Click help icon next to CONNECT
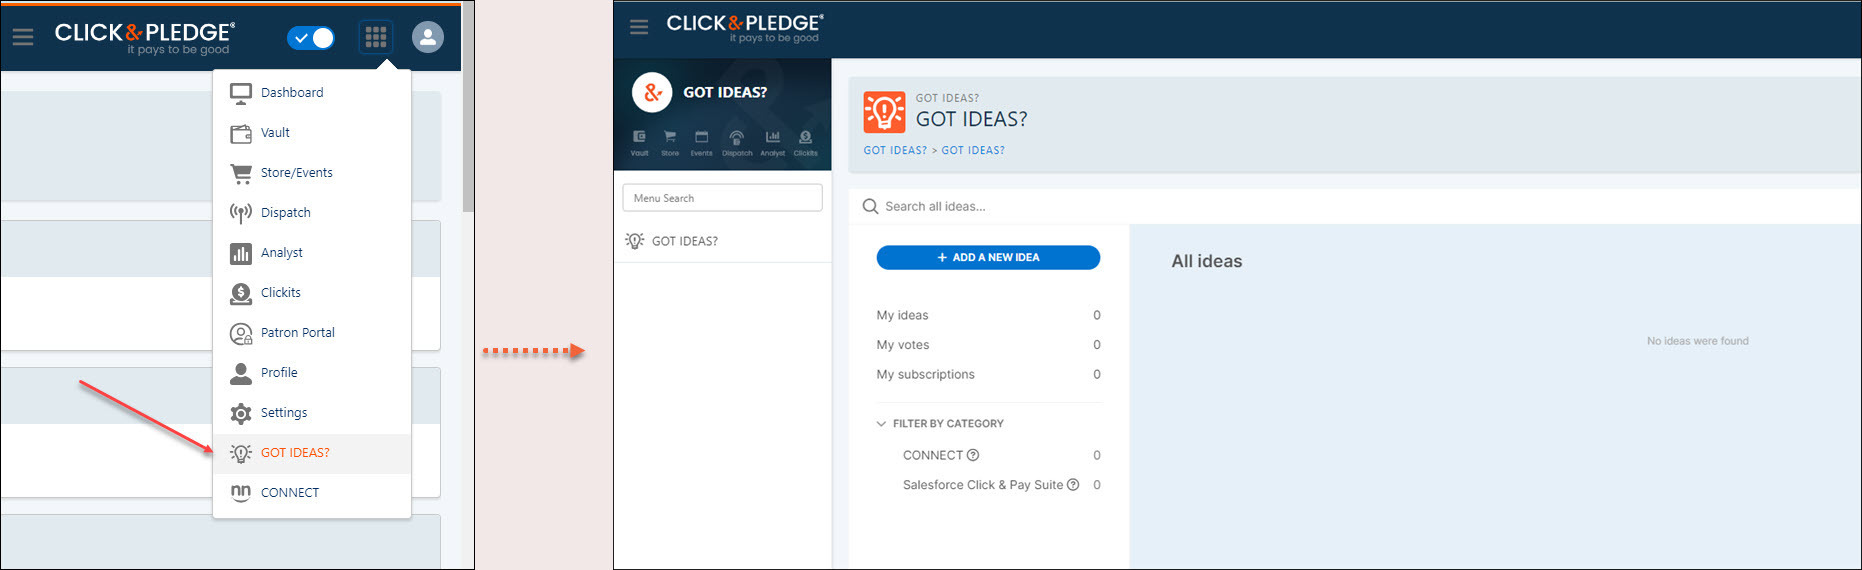The width and height of the screenshot is (1862, 570). [x=973, y=455]
